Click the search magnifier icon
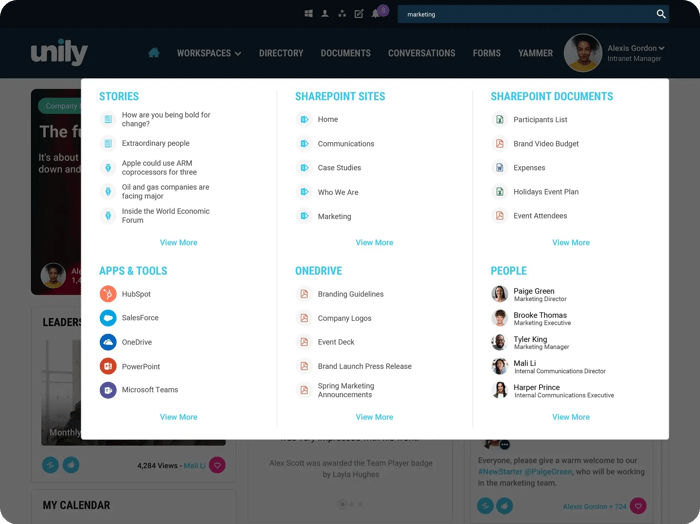Image resolution: width=700 pixels, height=524 pixels. tap(661, 14)
